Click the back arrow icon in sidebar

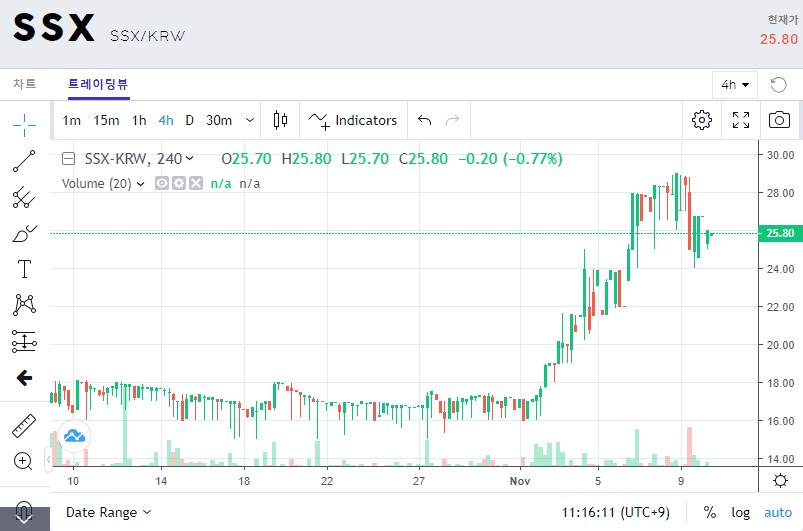click(24, 378)
